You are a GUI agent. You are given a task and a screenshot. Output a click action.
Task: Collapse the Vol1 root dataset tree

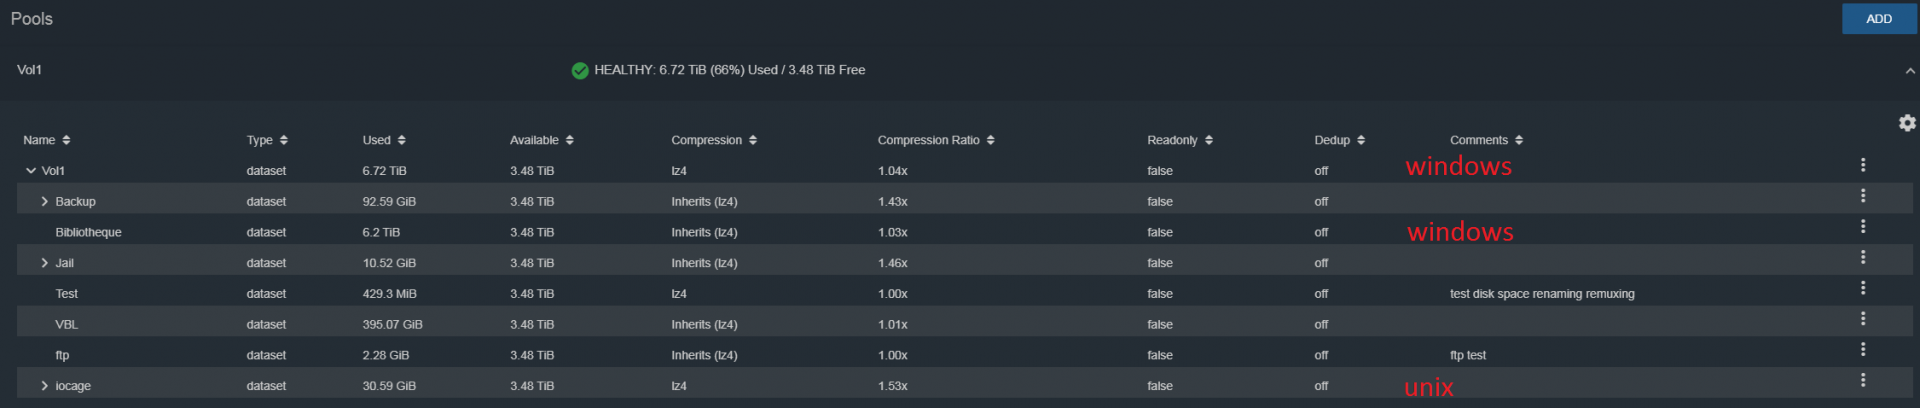click(x=30, y=171)
